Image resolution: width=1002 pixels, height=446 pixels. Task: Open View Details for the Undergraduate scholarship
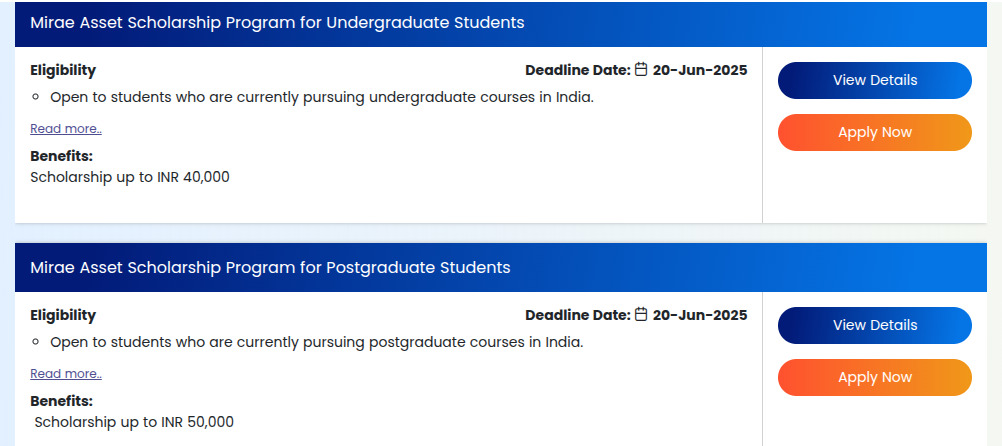click(874, 81)
